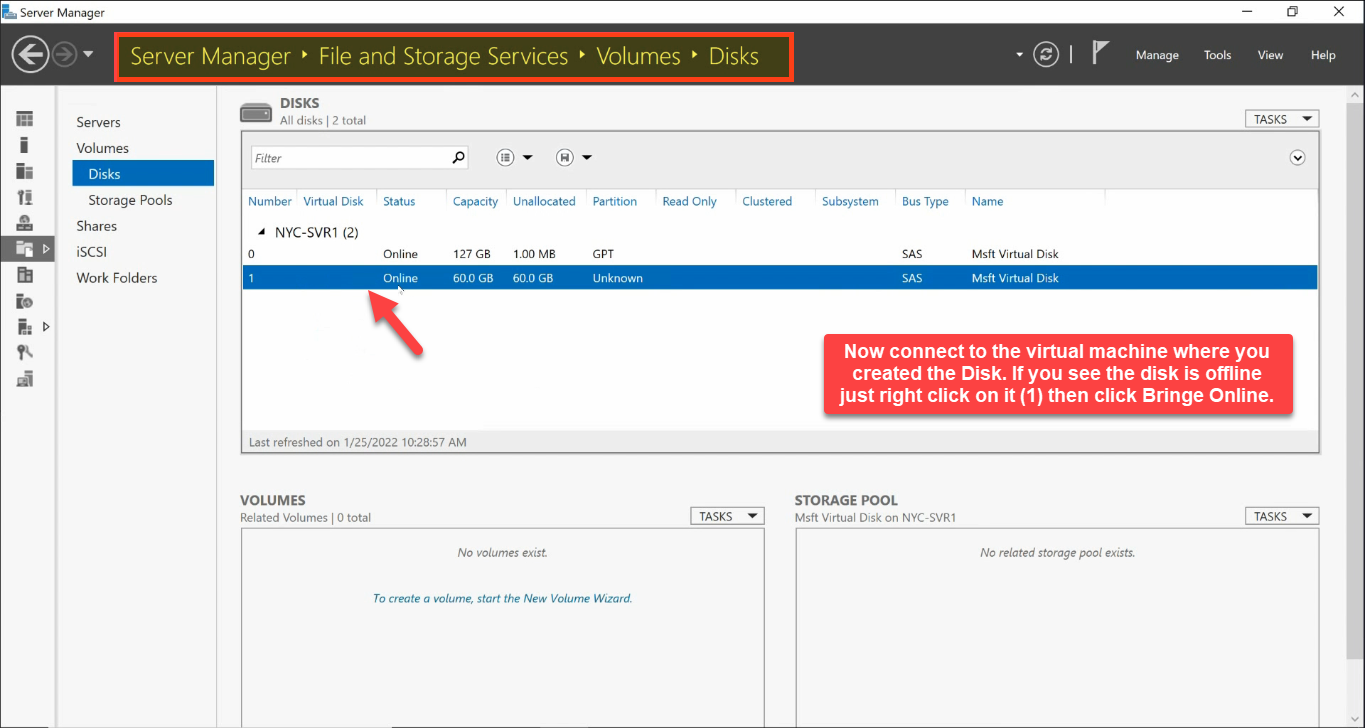Image resolution: width=1365 pixels, height=728 pixels.
Task: Click the magnifier search icon in the Filter box
Action: click(x=458, y=157)
